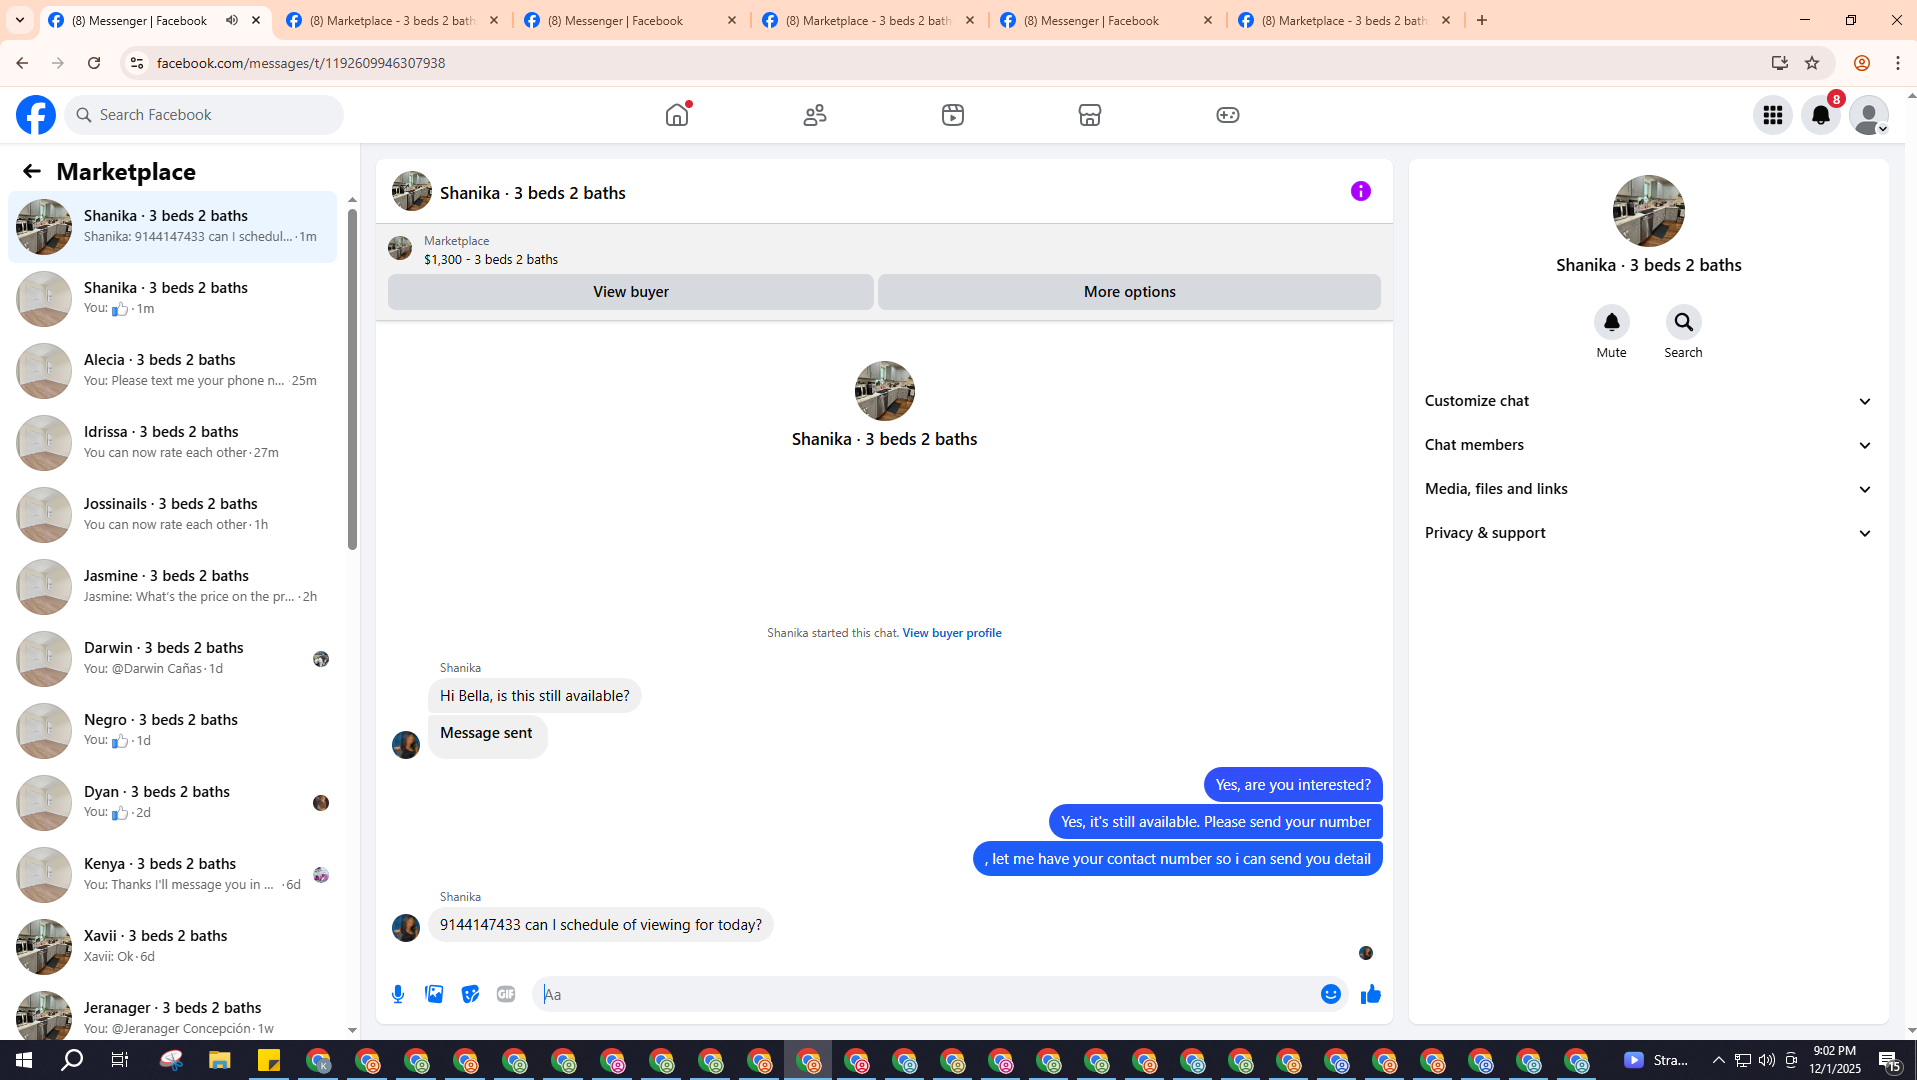Screen dimensions: 1917x1080
Task: Expand the Chat members section
Action: pyautogui.click(x=1648, y=445)
